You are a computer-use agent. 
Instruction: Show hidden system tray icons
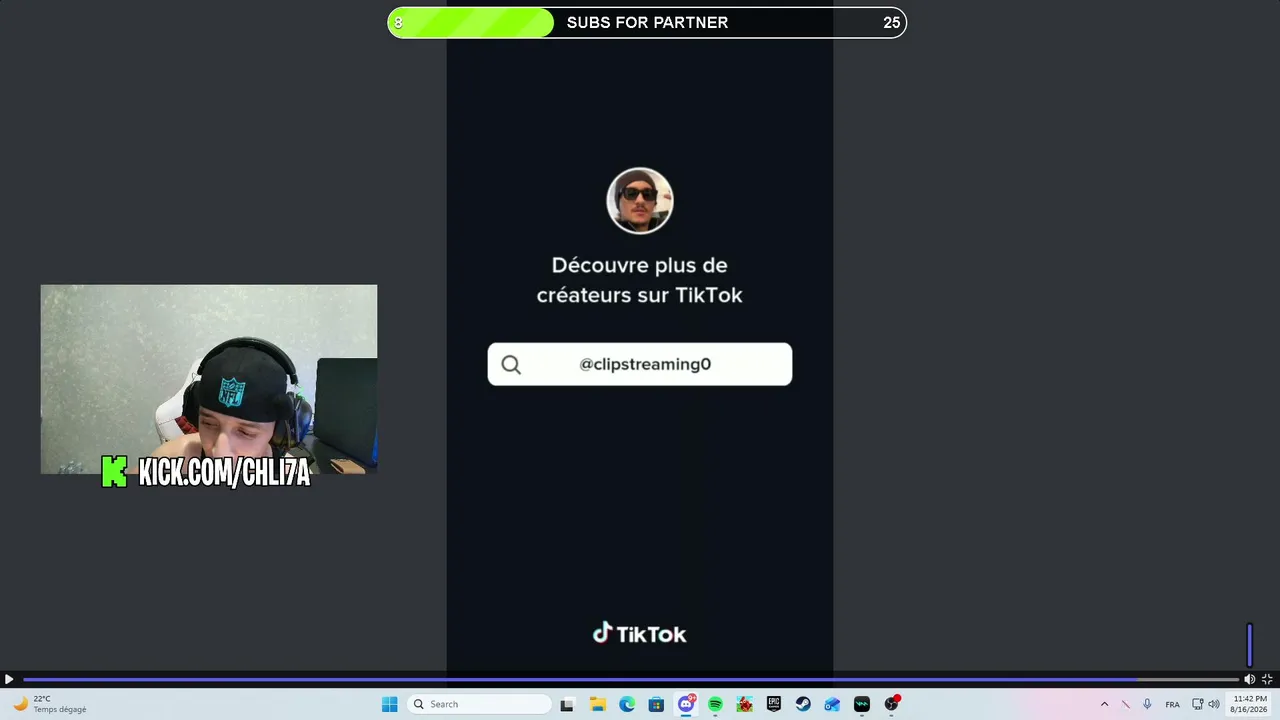coord(1104,704)
